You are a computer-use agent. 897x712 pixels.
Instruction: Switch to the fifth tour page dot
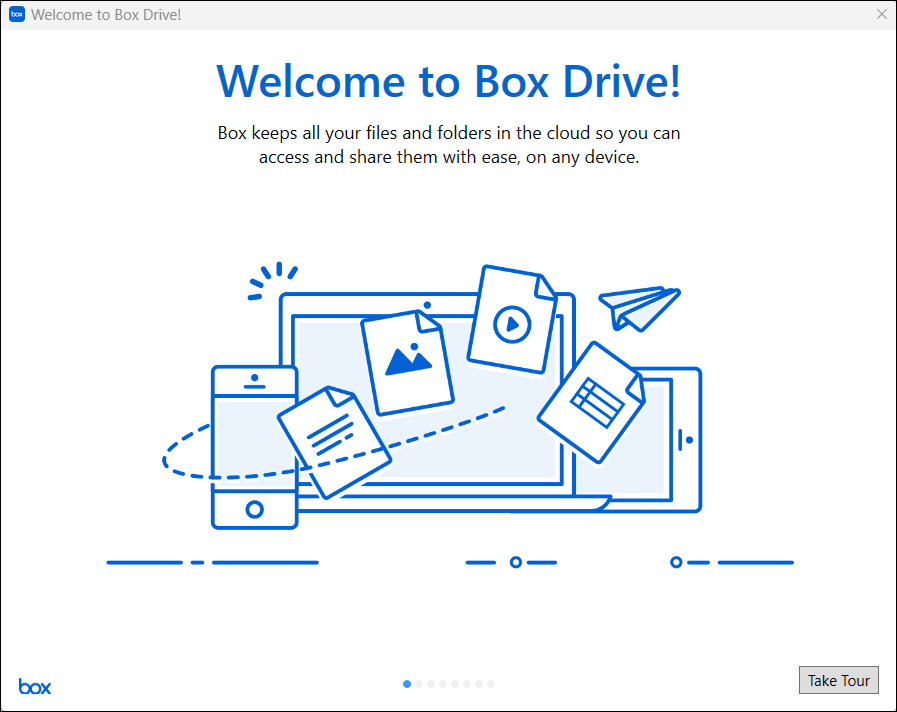pos(455,684)
